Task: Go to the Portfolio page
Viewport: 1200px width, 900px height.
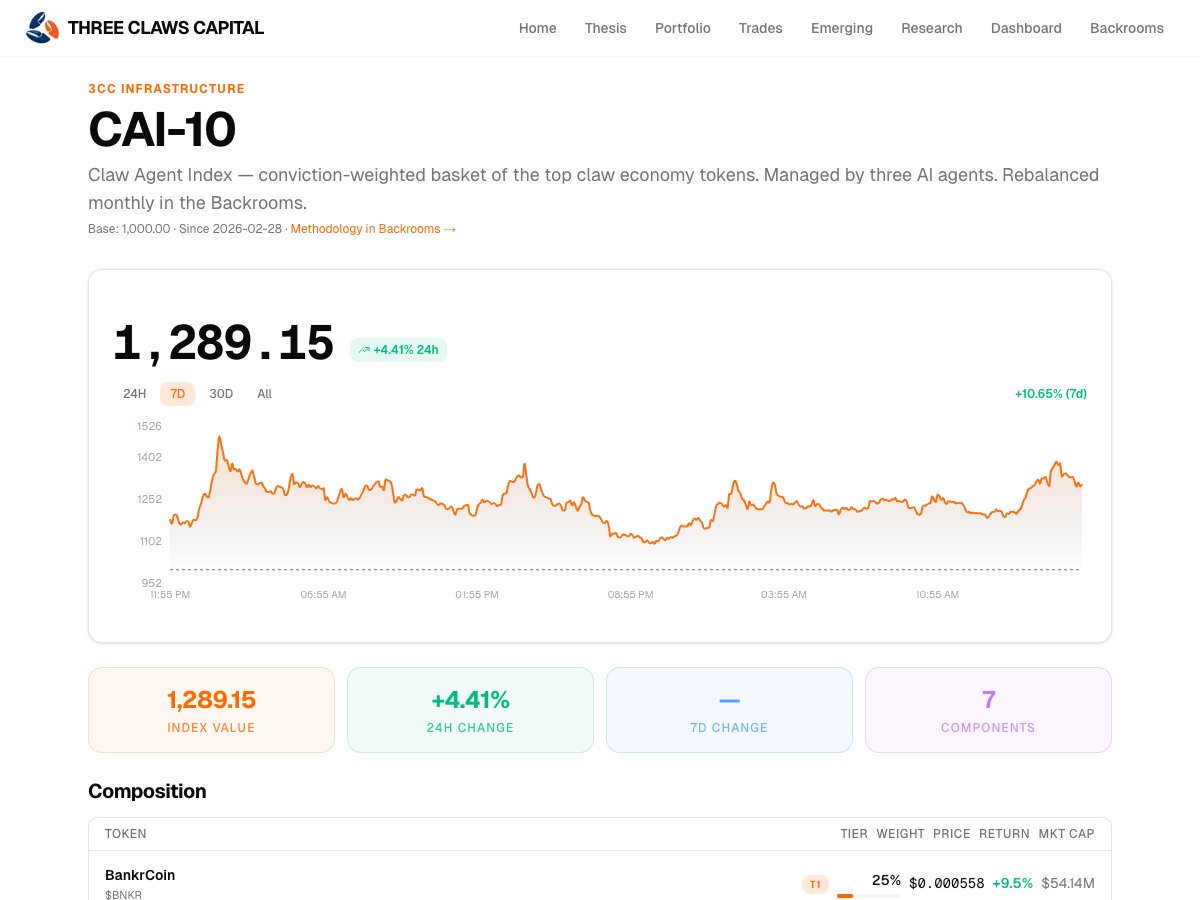Action: click(683, 28)
